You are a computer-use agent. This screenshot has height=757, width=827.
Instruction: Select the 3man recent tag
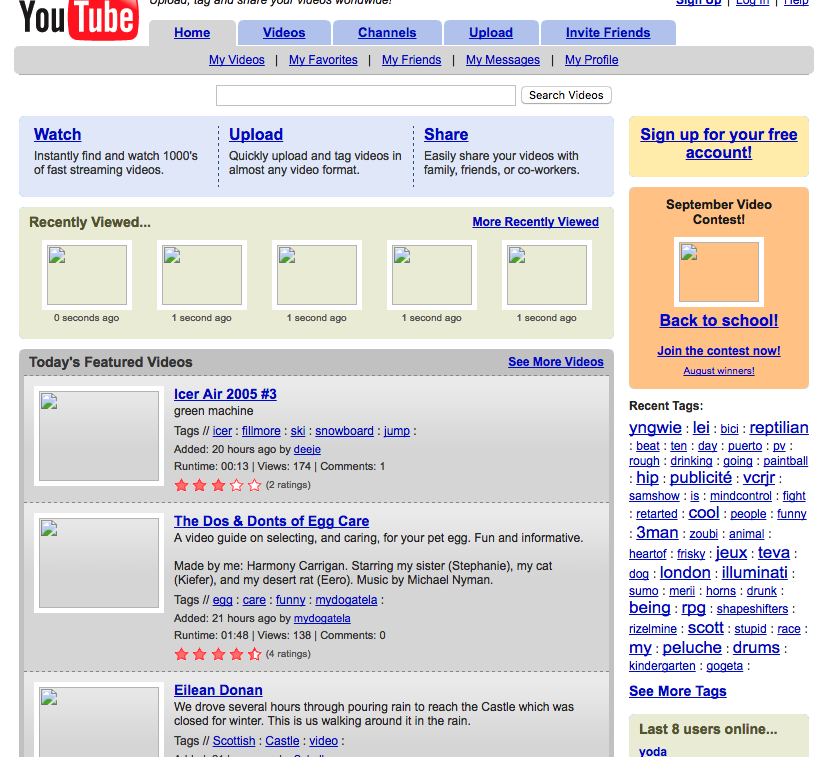657,533
